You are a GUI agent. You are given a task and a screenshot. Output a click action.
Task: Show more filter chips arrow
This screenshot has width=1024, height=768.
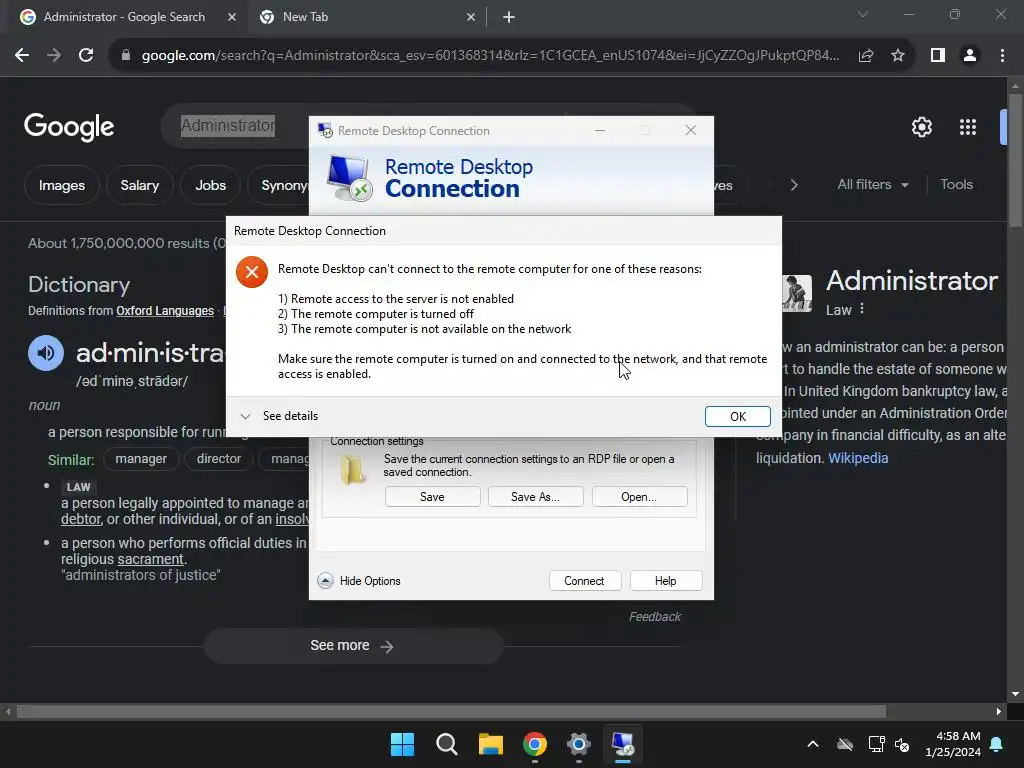pos(793,185)
